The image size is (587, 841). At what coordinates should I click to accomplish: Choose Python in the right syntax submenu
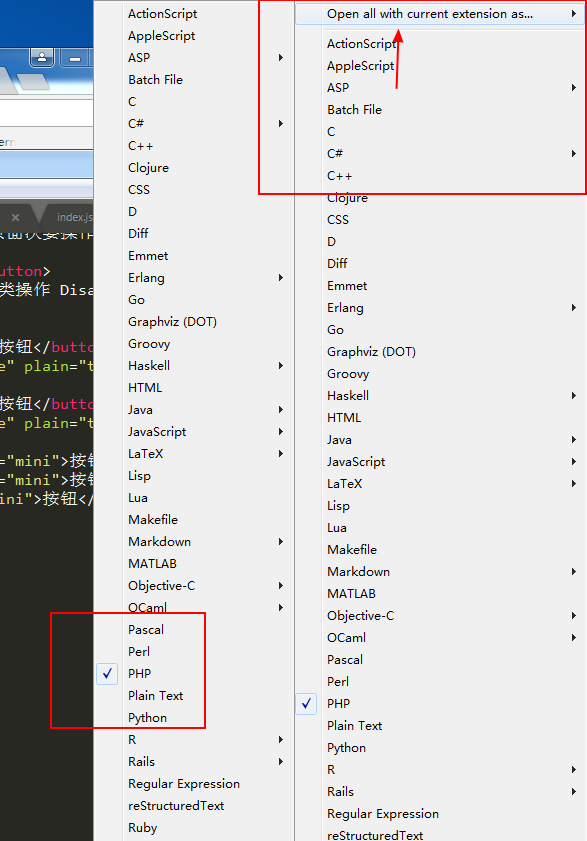click(347, 748)
